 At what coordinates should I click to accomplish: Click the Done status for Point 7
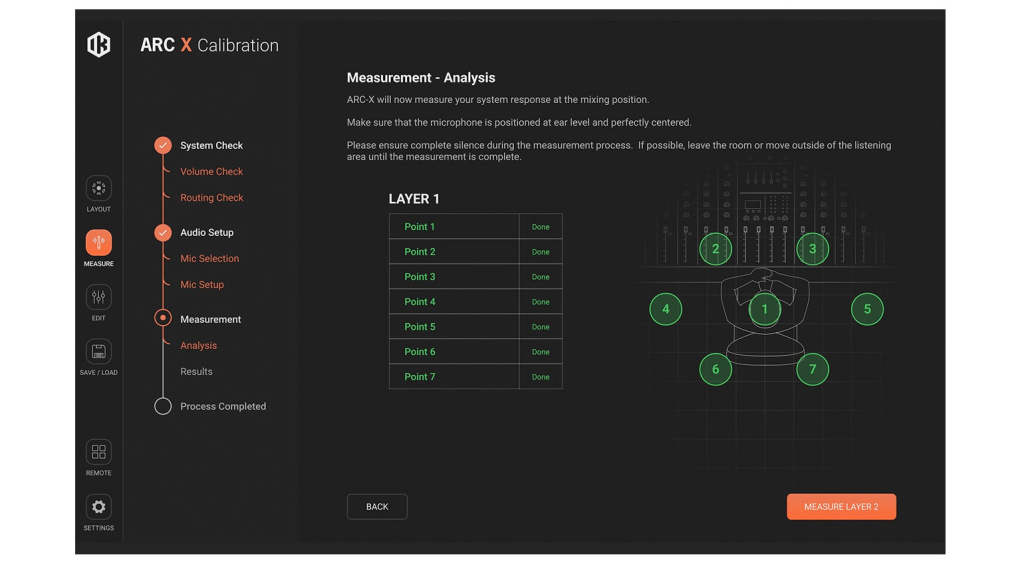pyautogui.click(x=541, y=378)
